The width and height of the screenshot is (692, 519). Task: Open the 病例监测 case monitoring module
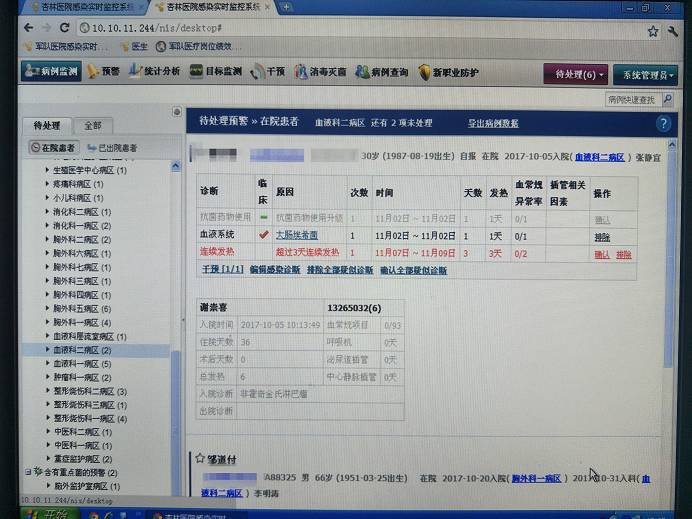pos(50,72)
